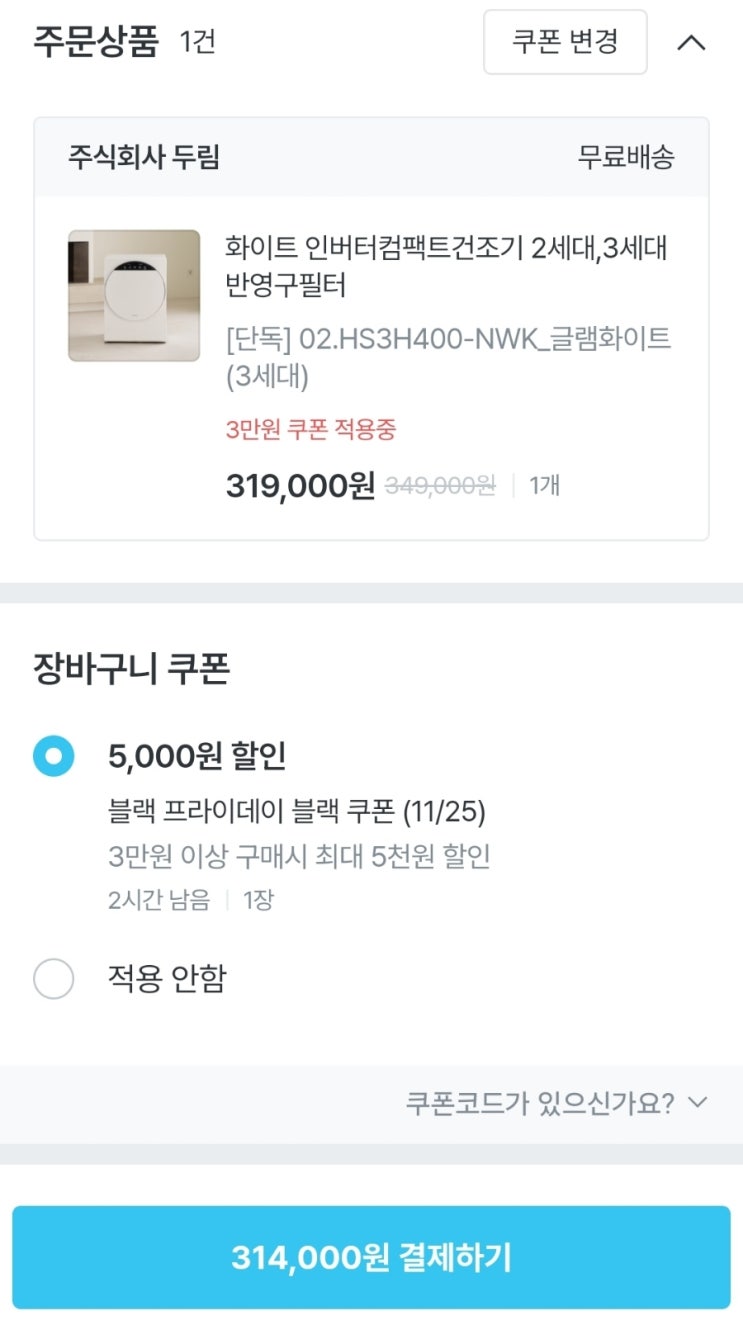The image size is (743, 1320).
Task: Tap the 무료배송 shipping label
Action: (x=626, y=157)
